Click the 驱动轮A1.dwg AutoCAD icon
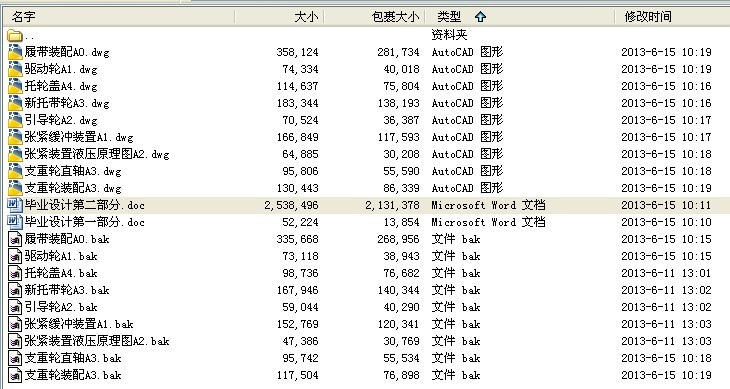The width and height of the screenshot is (730, 389). (x=15, y=69)
